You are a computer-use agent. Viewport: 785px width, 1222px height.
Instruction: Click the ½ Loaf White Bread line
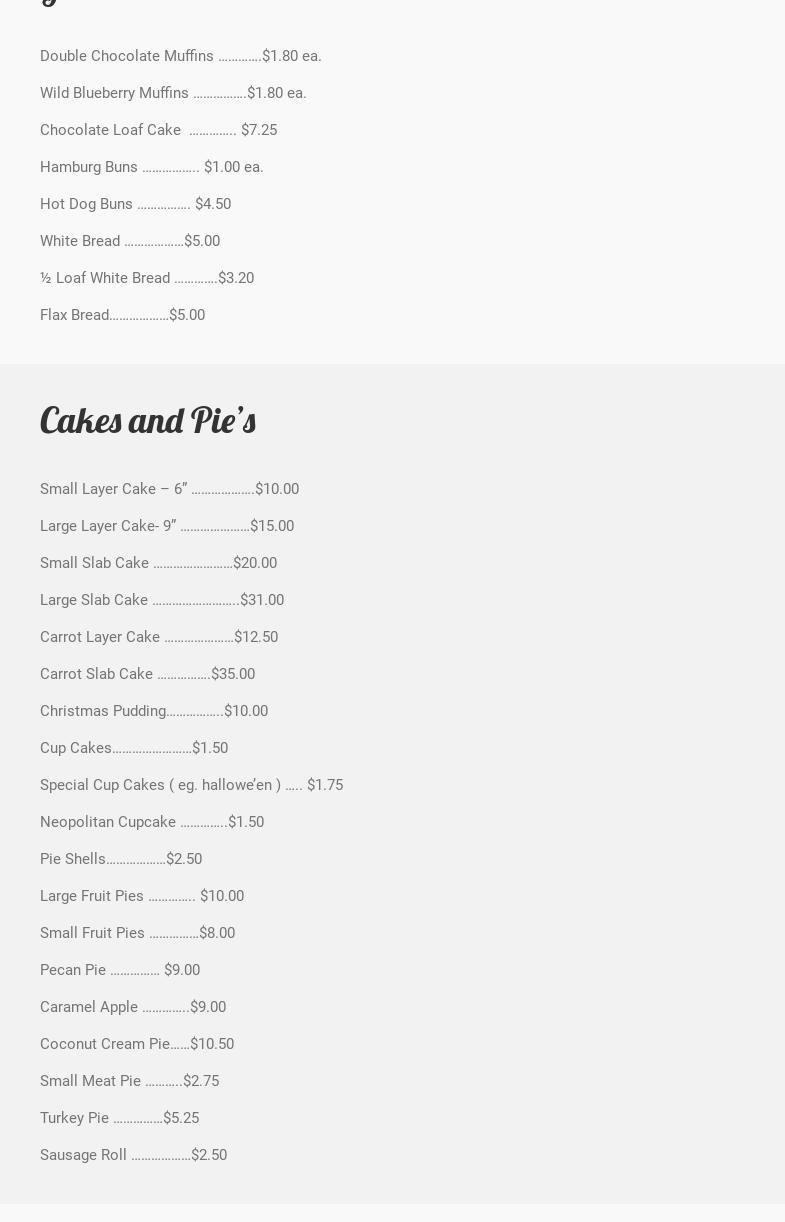147,278
